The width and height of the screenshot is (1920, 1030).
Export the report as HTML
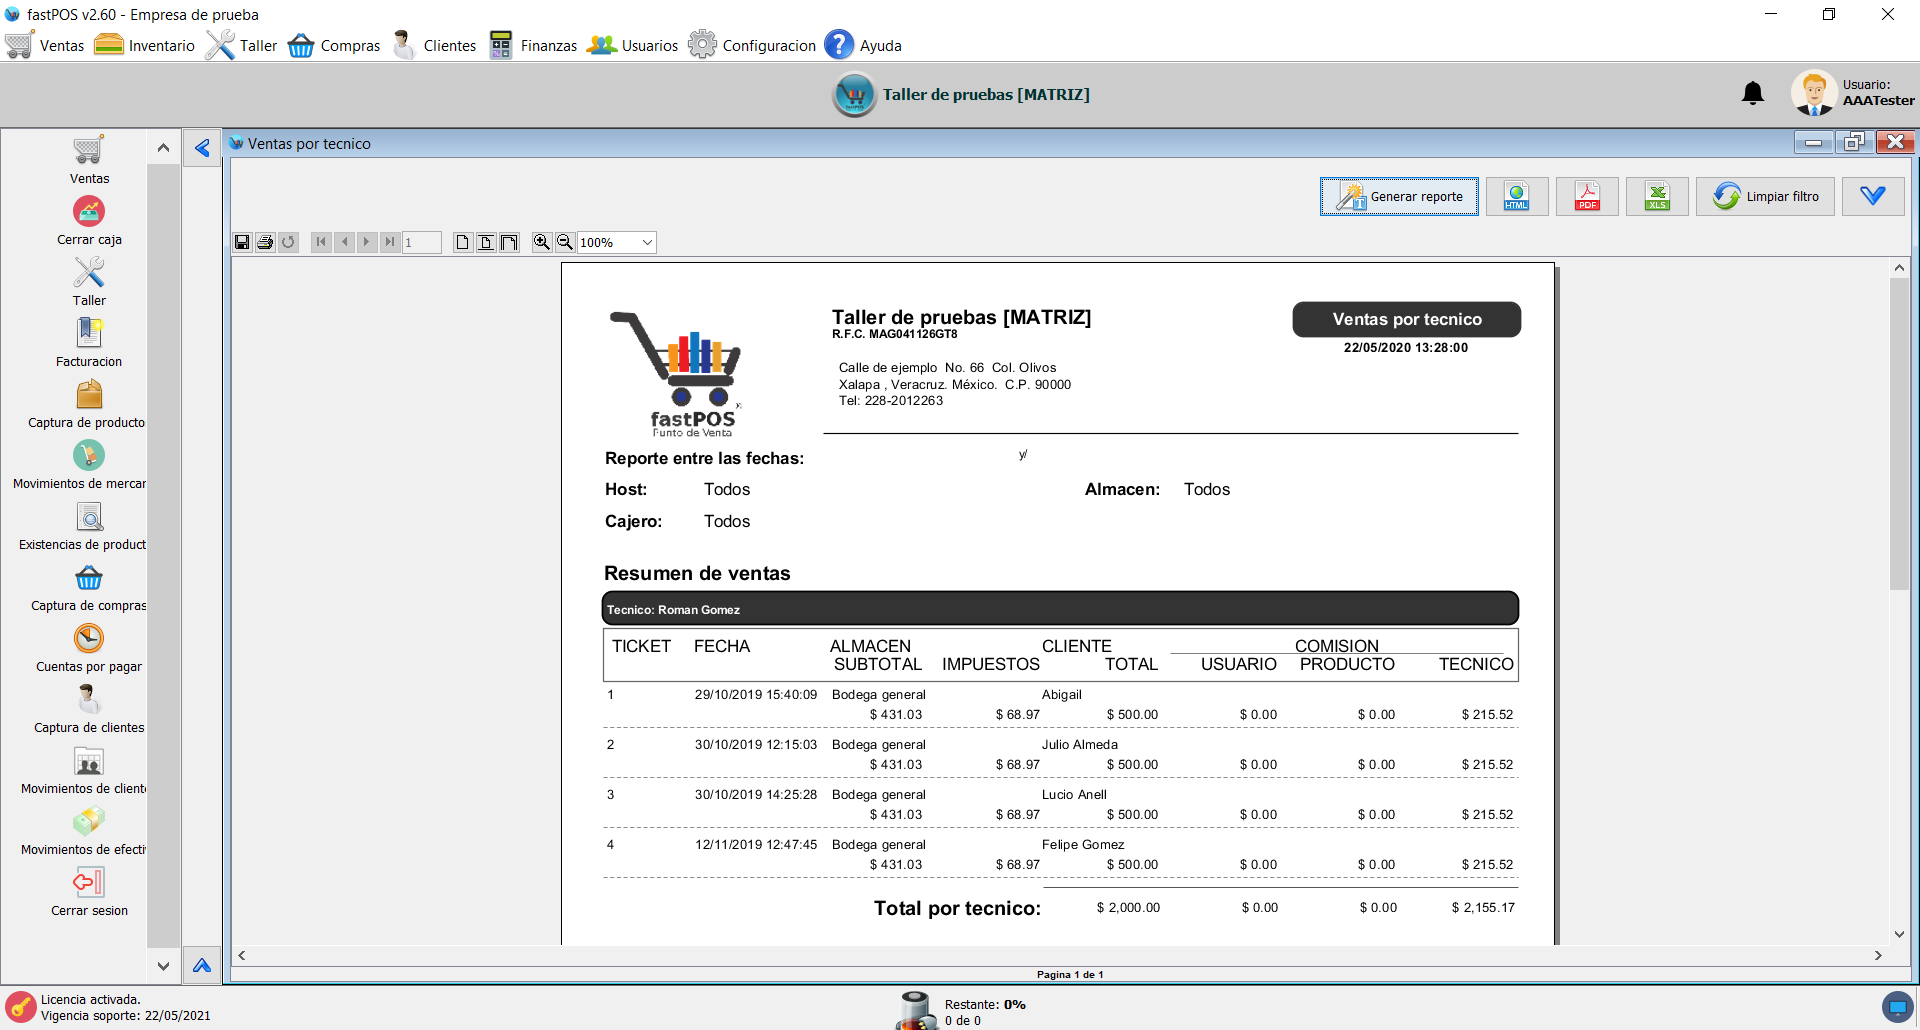pyautogui.click(x=1517, y=196)
